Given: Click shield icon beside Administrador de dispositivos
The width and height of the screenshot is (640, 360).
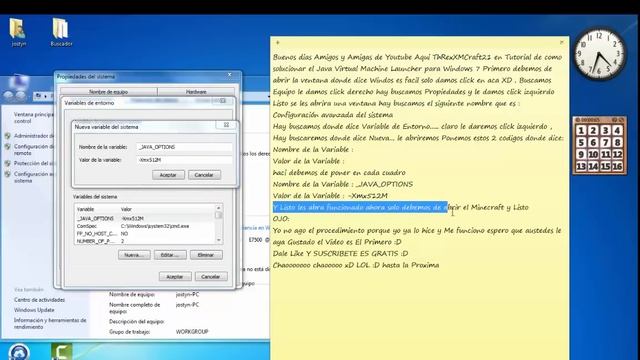Looking at the screenshot, I should coord(7,136).
